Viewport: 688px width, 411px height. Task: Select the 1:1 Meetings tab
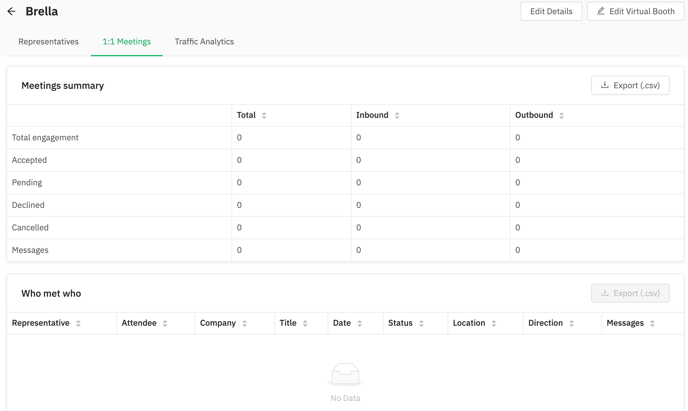click(126, 42)
